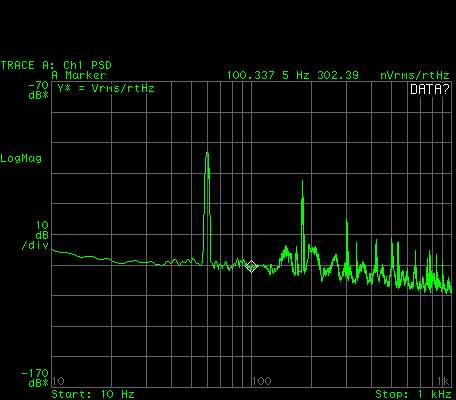Click the 'nVrms/rtHz' unit label
The width and height of the screenshot is (456, 400).
[x=415, y=75]
